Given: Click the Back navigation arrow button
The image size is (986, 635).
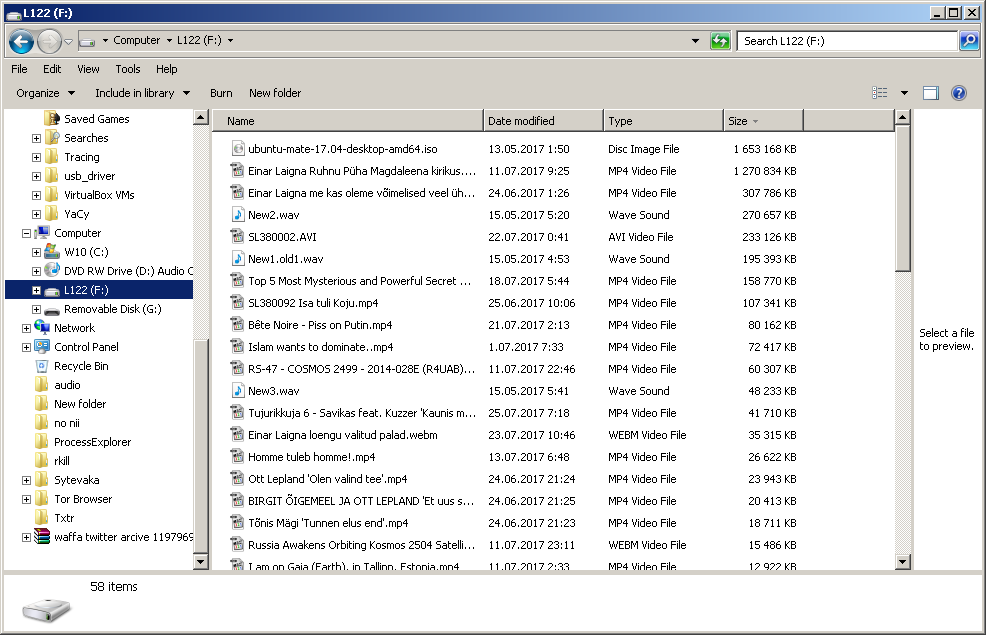Looking at the screenshot, I should (x=22, y=41).
